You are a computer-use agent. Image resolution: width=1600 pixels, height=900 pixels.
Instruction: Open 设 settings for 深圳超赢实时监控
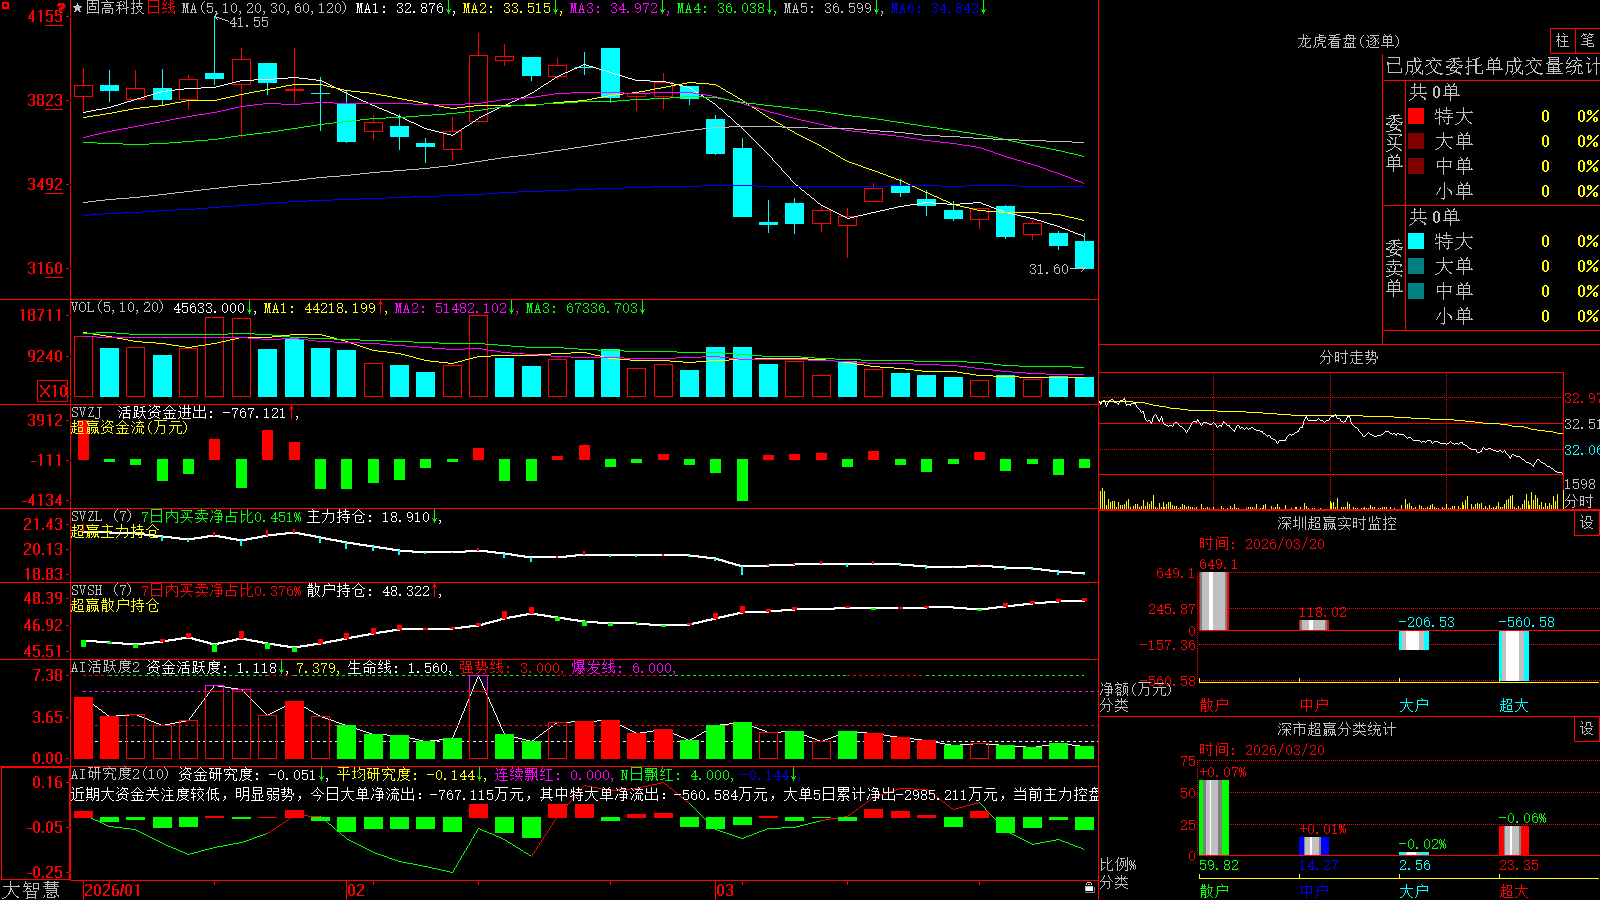click(x=1587, y=523)
